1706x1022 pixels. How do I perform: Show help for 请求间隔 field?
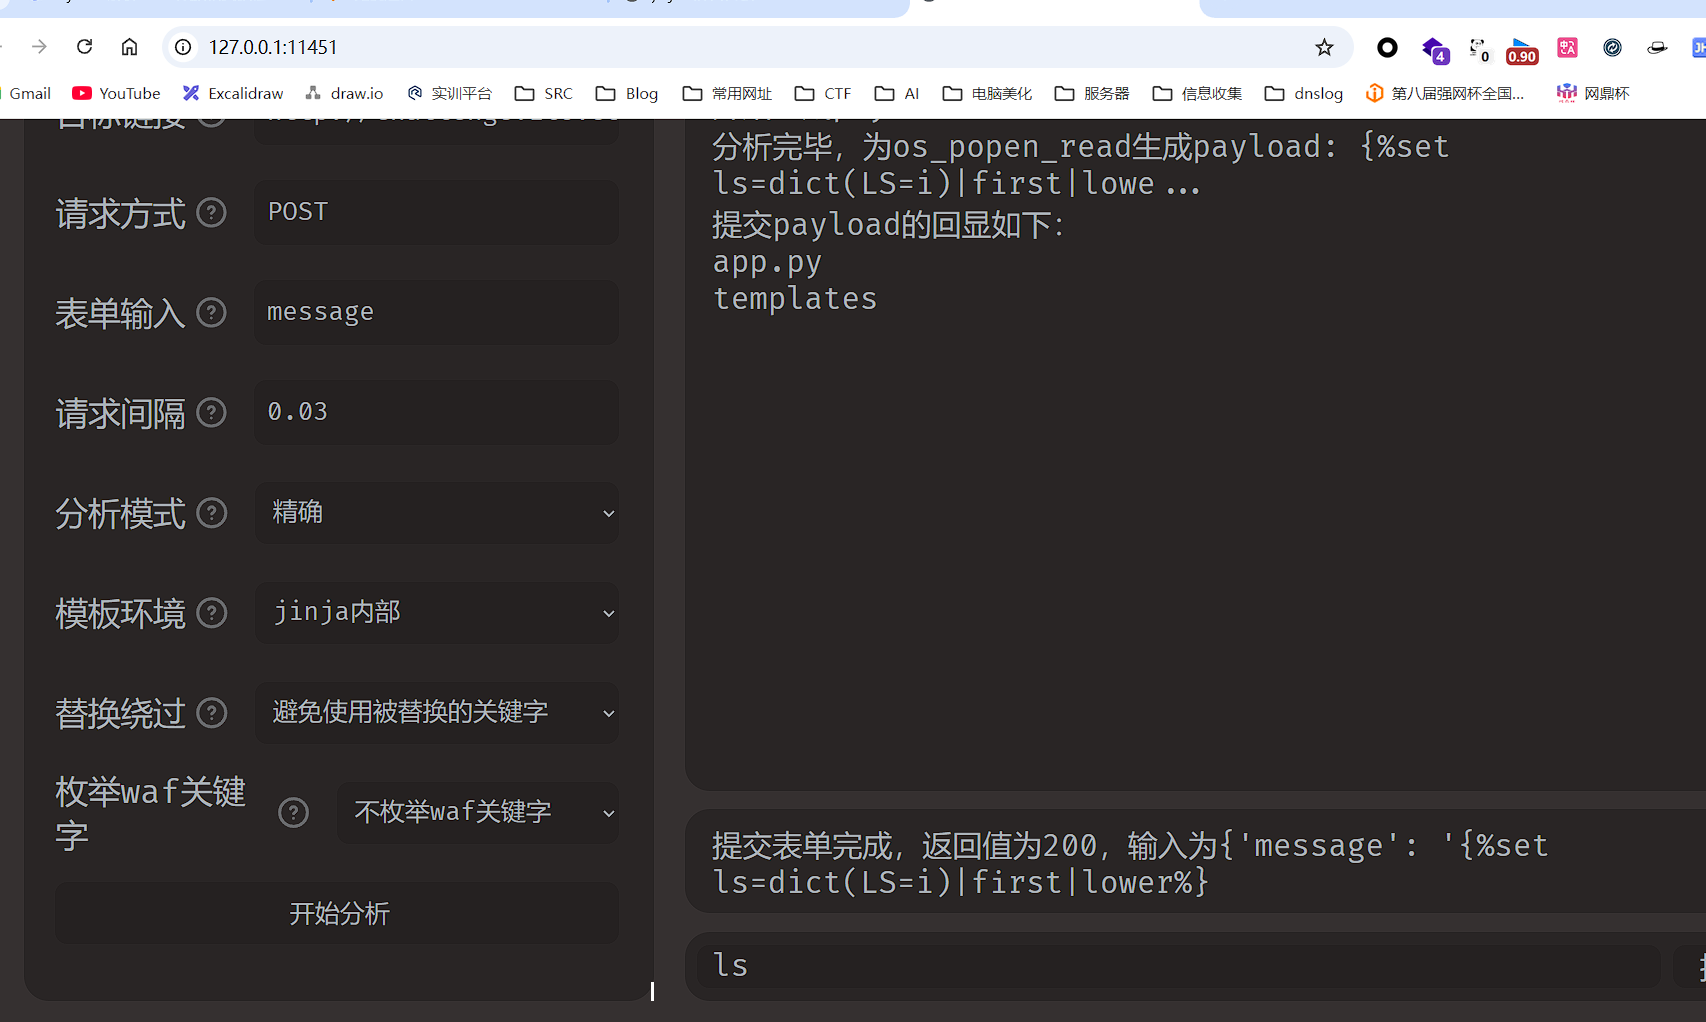pyautogui.click(x=211, y=413)
